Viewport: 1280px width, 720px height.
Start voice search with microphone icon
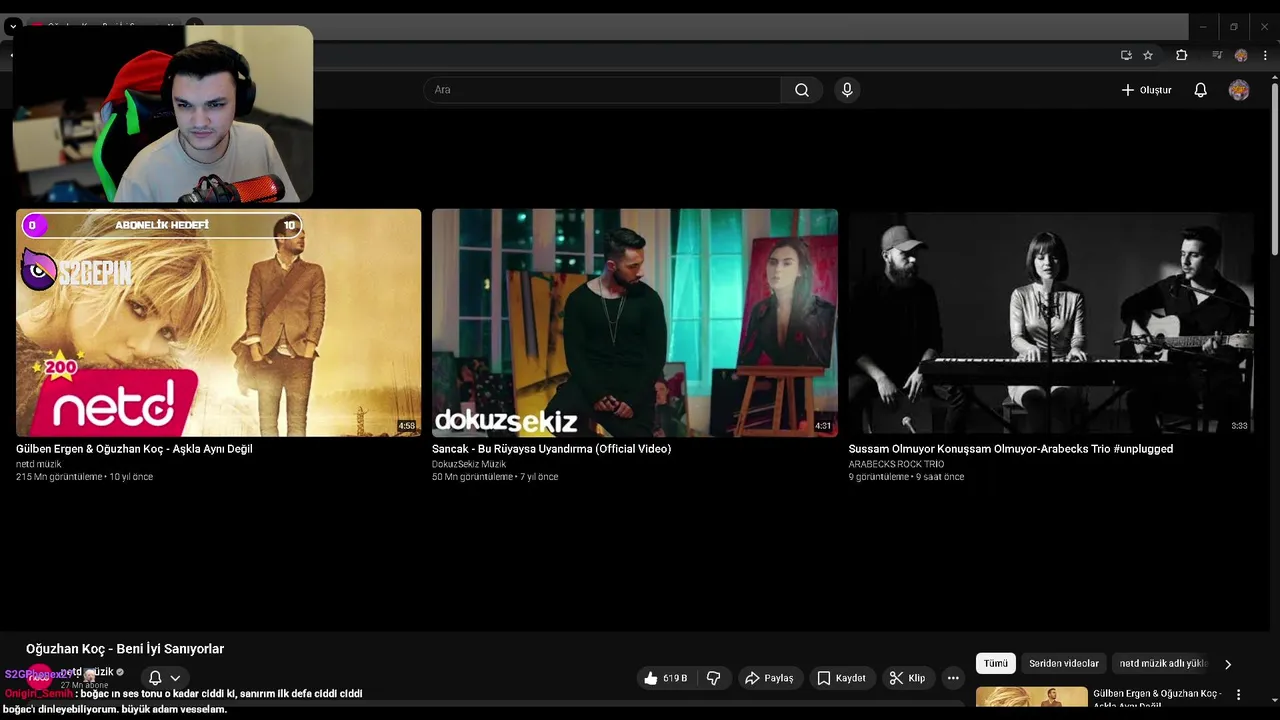pos(847,90)
